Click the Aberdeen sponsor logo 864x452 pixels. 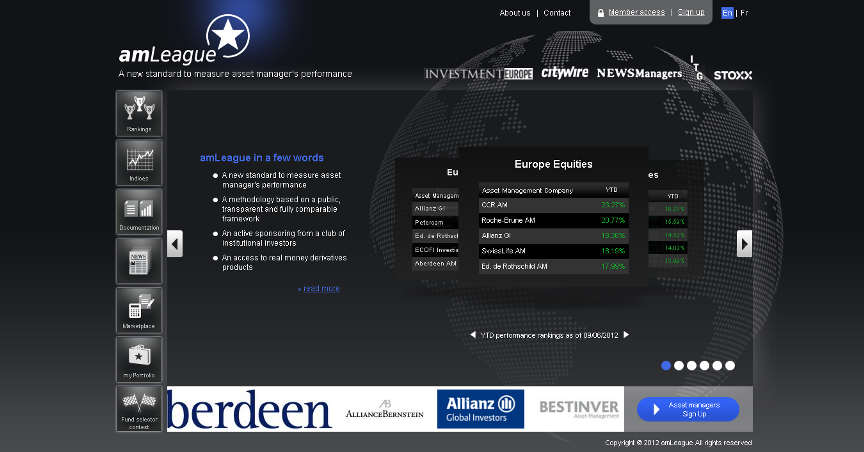coord(249,409)
